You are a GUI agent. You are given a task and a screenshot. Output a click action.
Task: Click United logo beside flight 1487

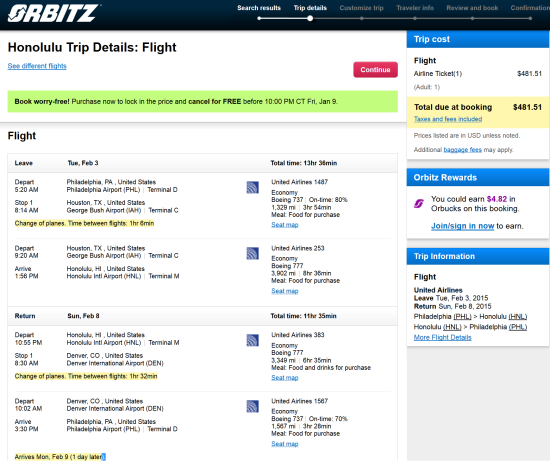point(253,187)
